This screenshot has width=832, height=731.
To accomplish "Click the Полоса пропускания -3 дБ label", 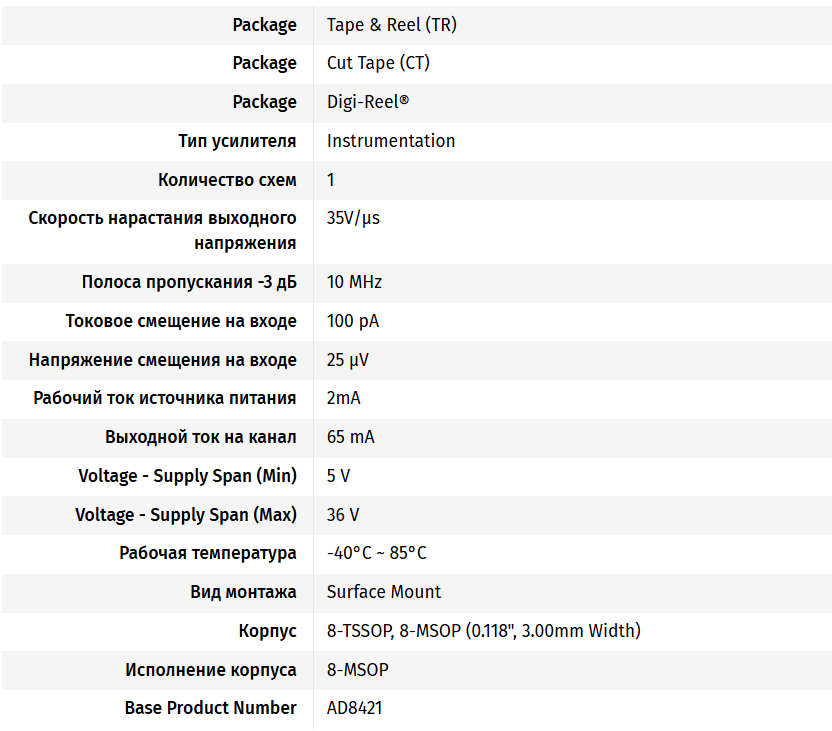I will click(189, 282).
